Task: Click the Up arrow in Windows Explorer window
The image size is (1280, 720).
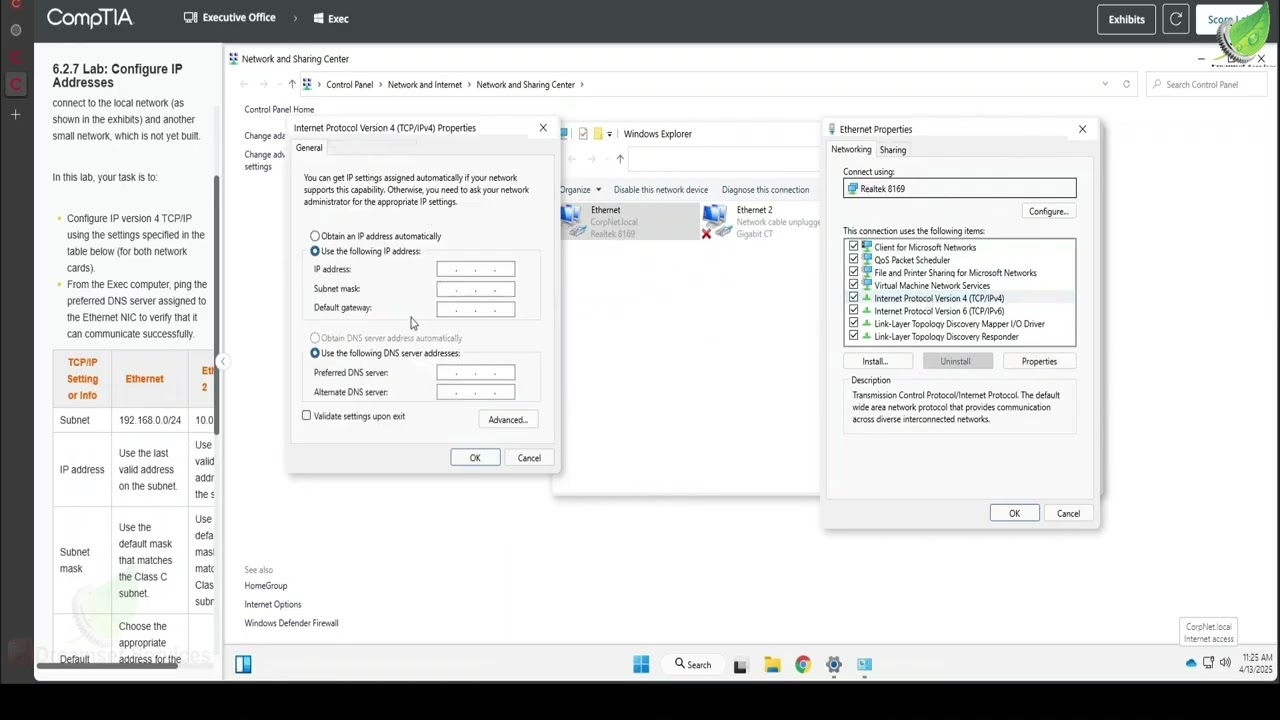Action: 620,159
